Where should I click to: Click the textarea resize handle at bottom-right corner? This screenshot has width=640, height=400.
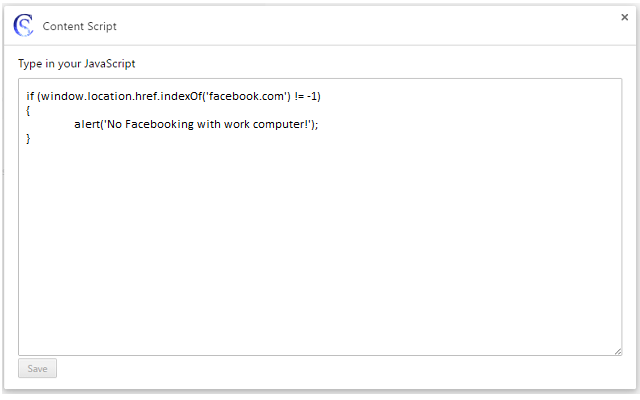[617, 350]
